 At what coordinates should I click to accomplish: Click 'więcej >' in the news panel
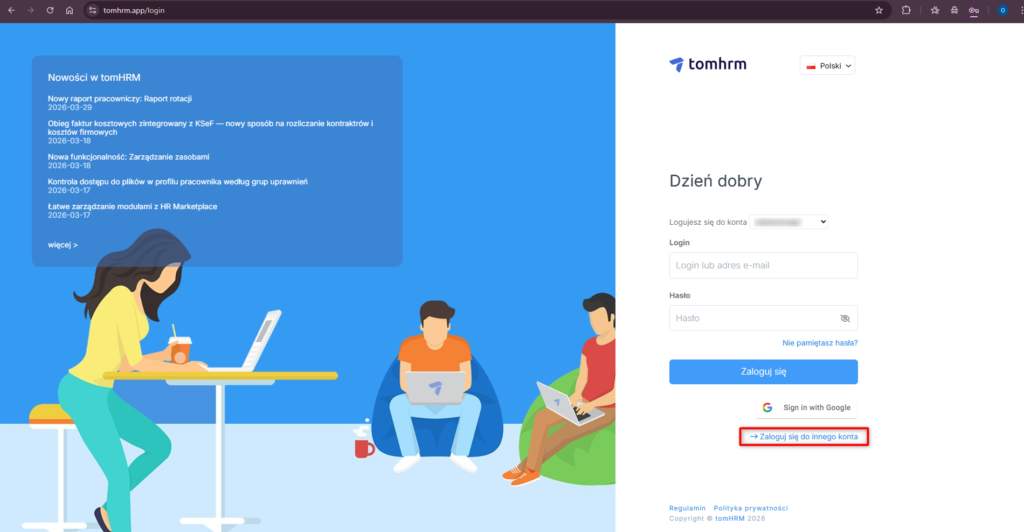tap(62, 244)
